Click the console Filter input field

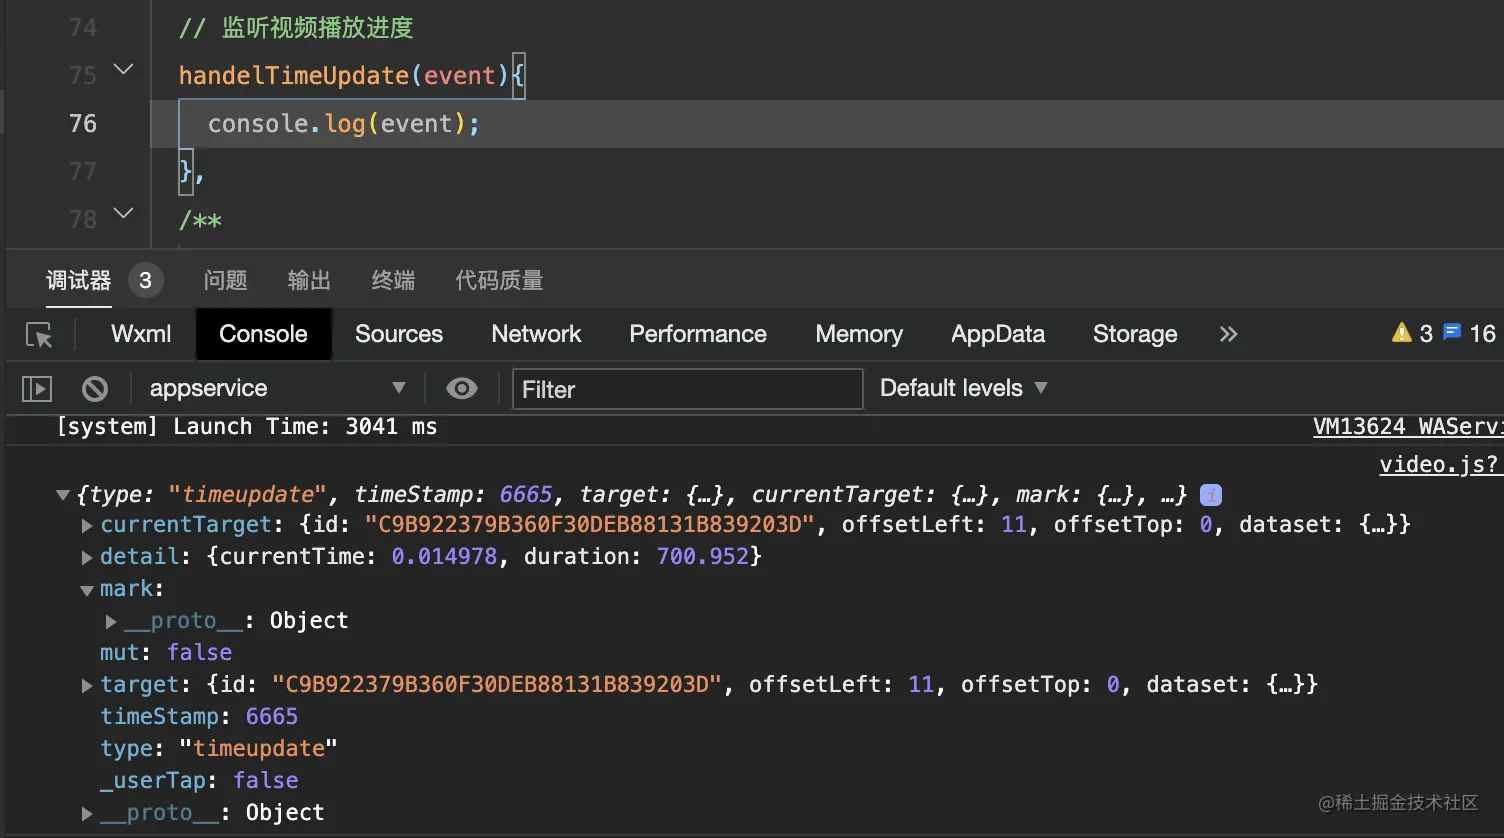click(x=687, y=389)
